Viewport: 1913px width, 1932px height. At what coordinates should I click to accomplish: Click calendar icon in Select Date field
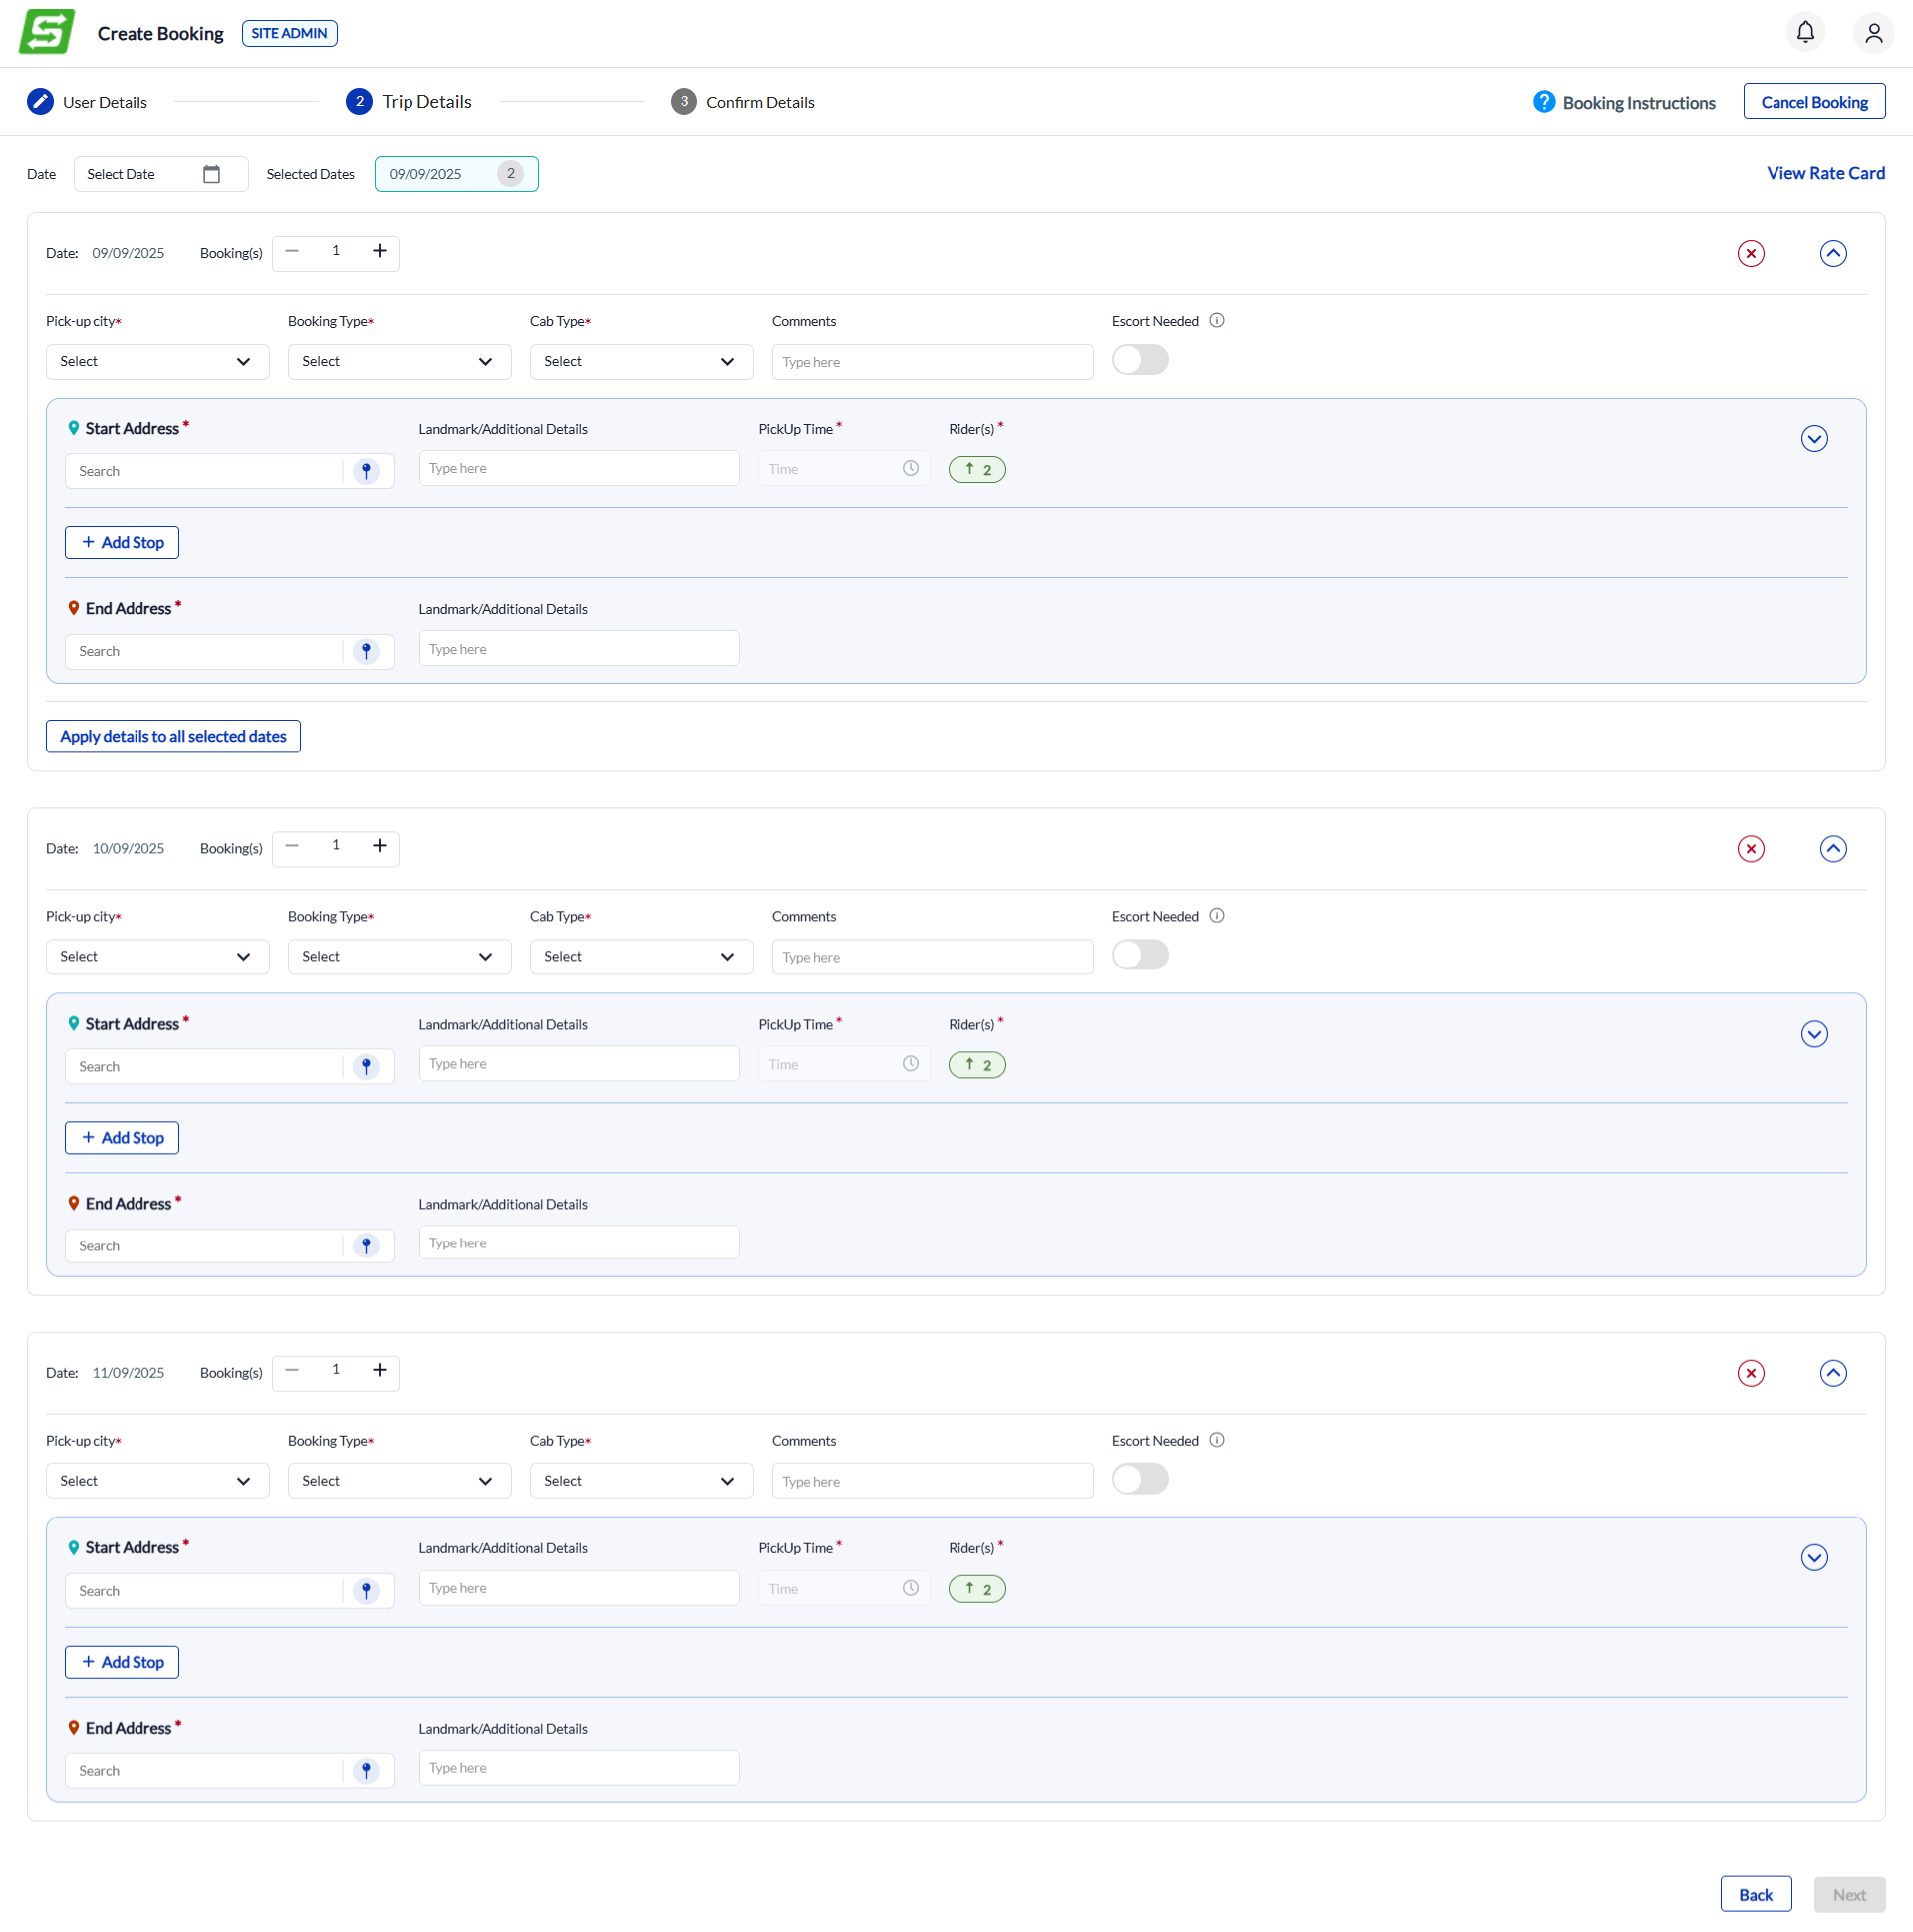click(x=211, y=174)
